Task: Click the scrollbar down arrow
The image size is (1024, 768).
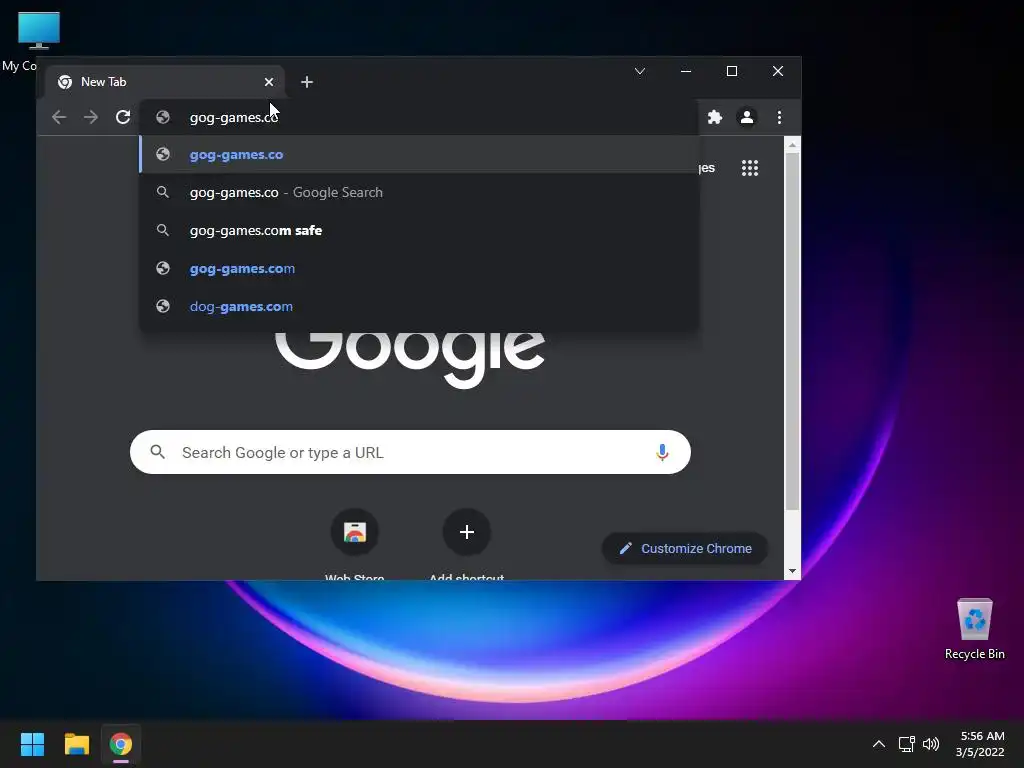Action: pyautogui.click(x=792, y=571)
